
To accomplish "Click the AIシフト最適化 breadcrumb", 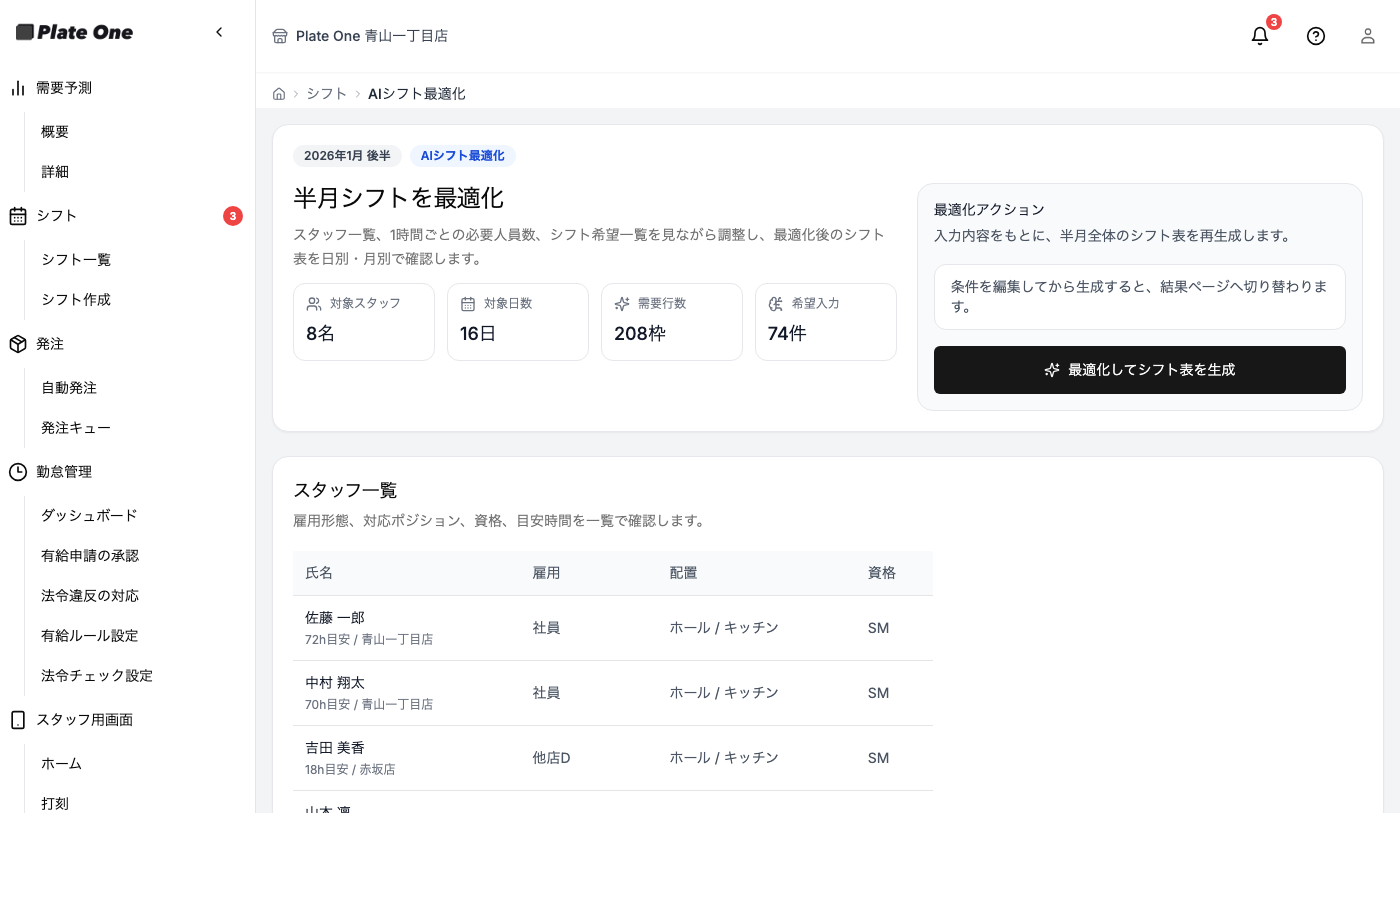I will [x=417, y=94].
